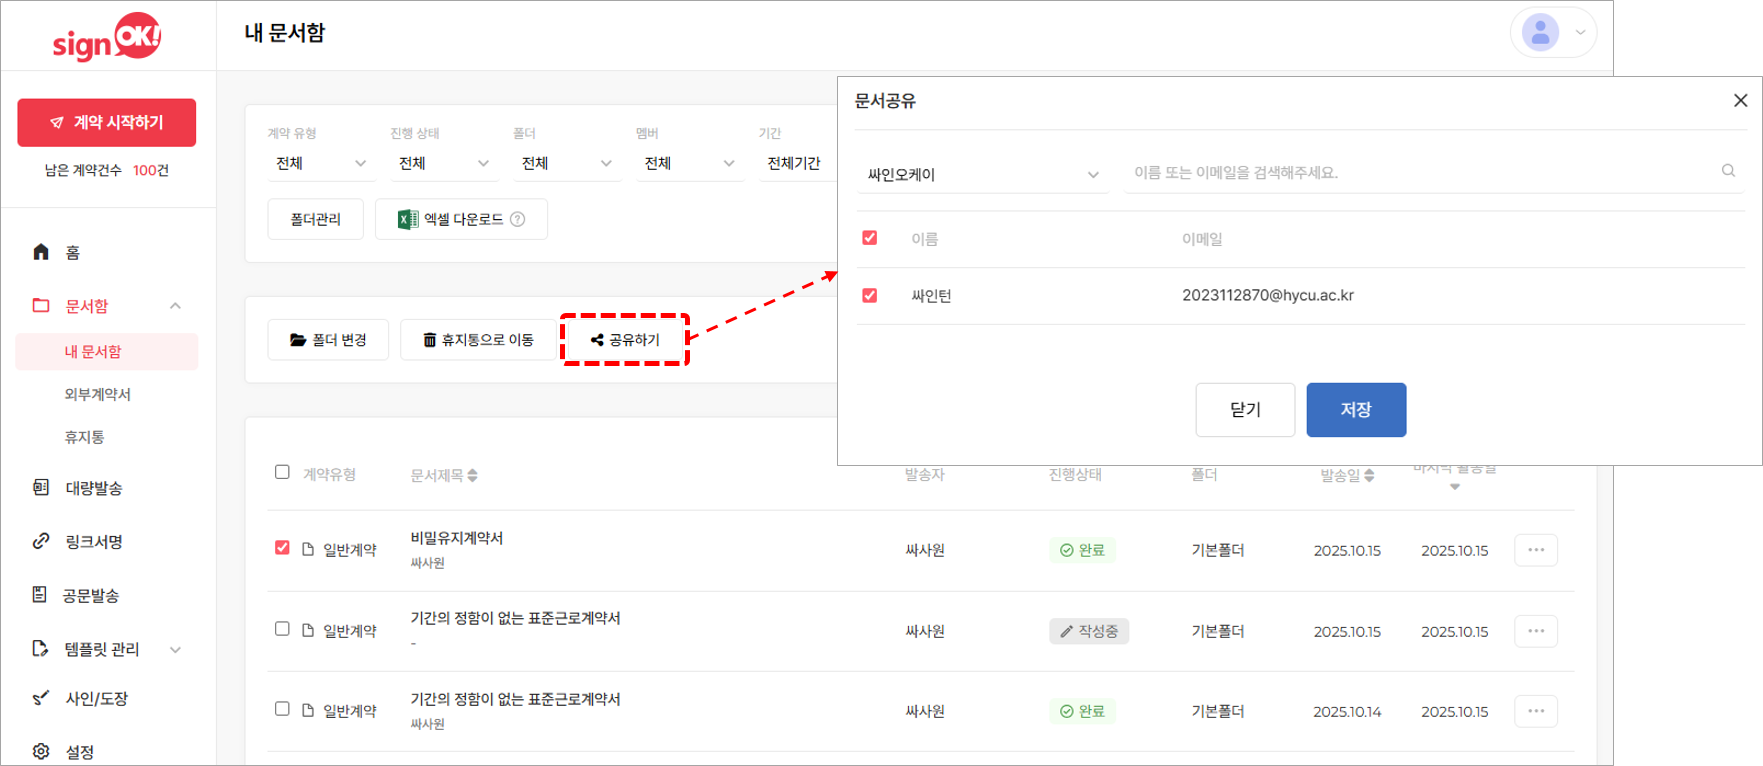Open the 폴더 filter dropdown

[x=567, y=163]
